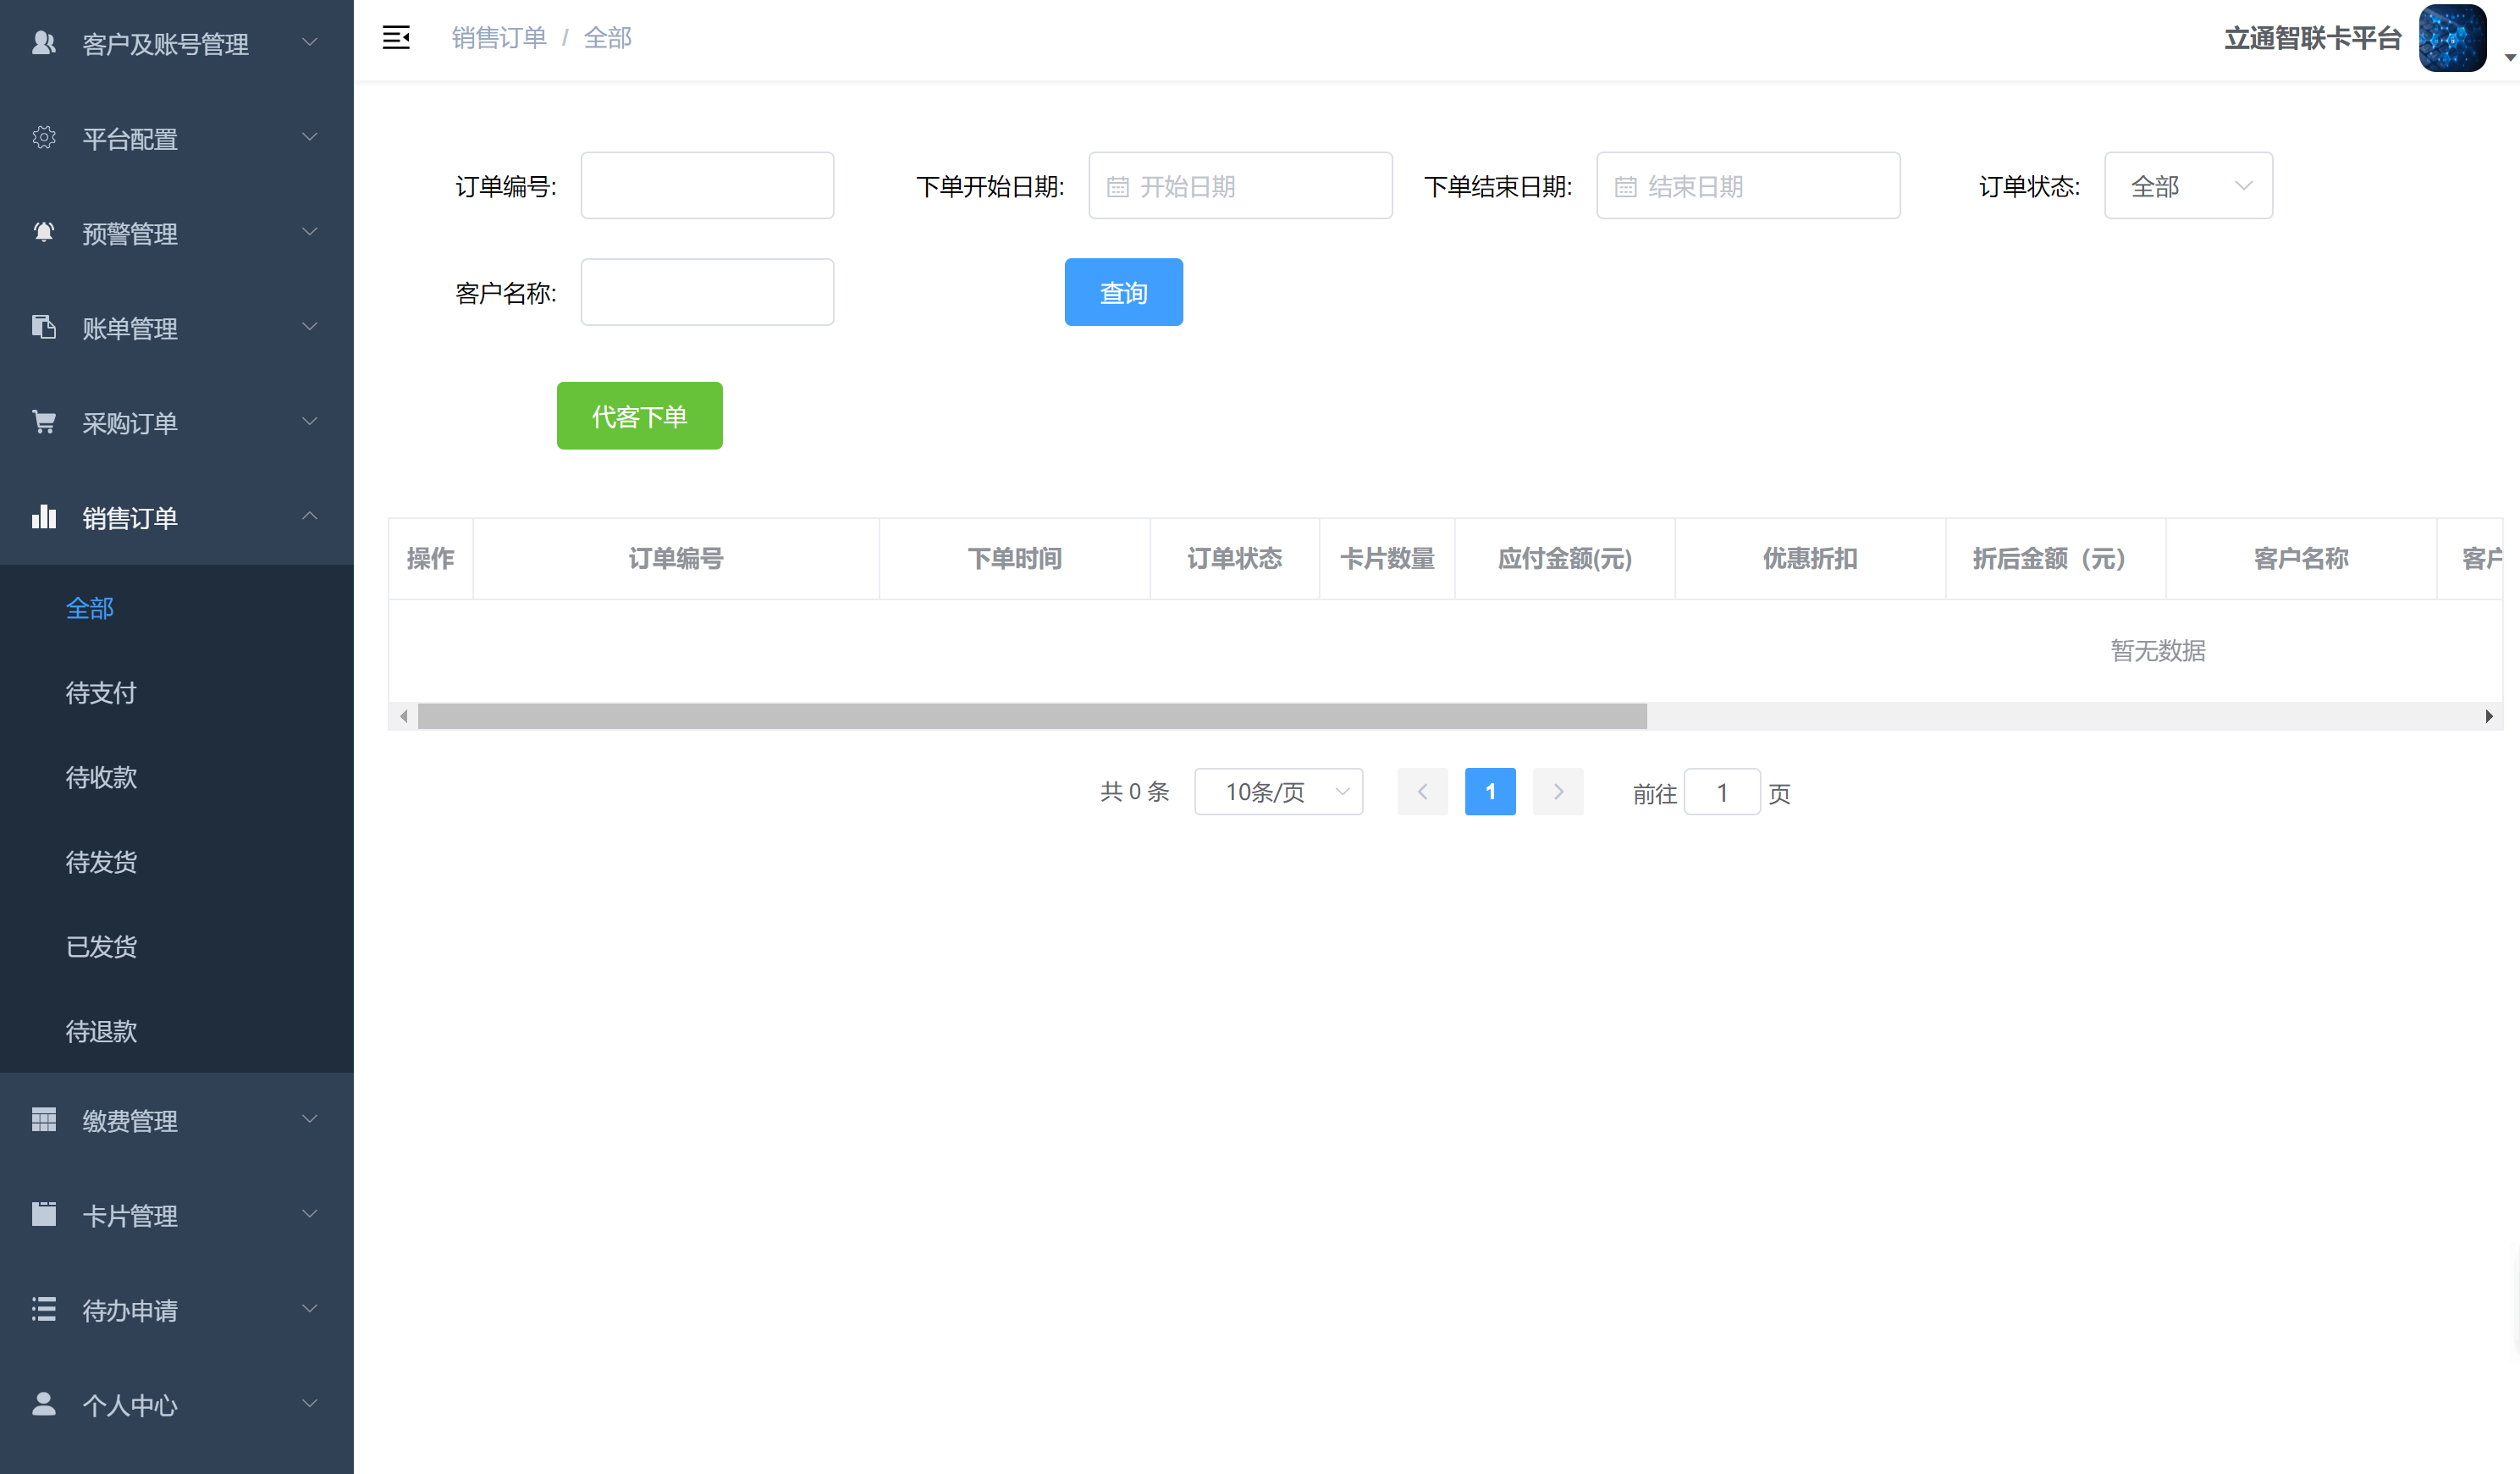Focus the 前往 page number input
The height and width of the screenshot is (1474, 2520).
(1722, 792)
